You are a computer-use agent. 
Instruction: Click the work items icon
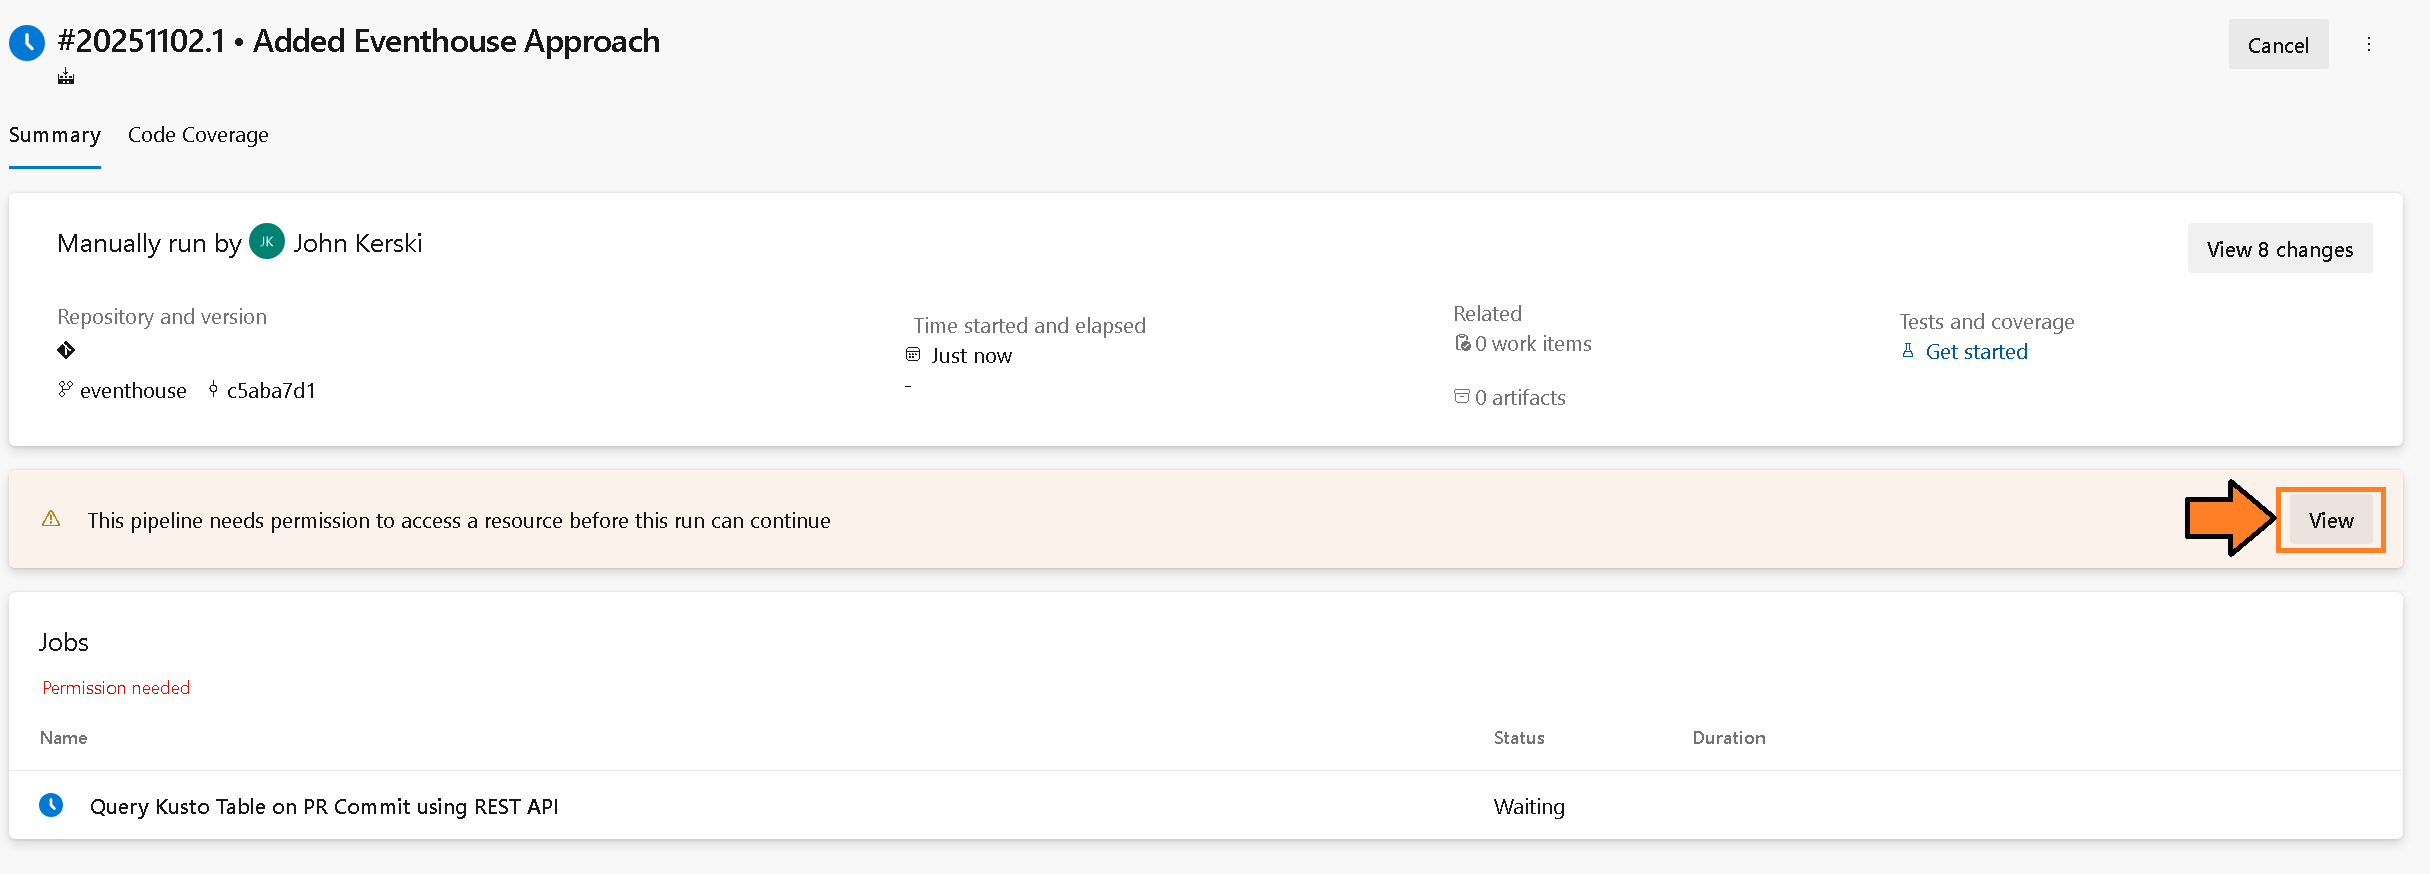(1462, 343)
